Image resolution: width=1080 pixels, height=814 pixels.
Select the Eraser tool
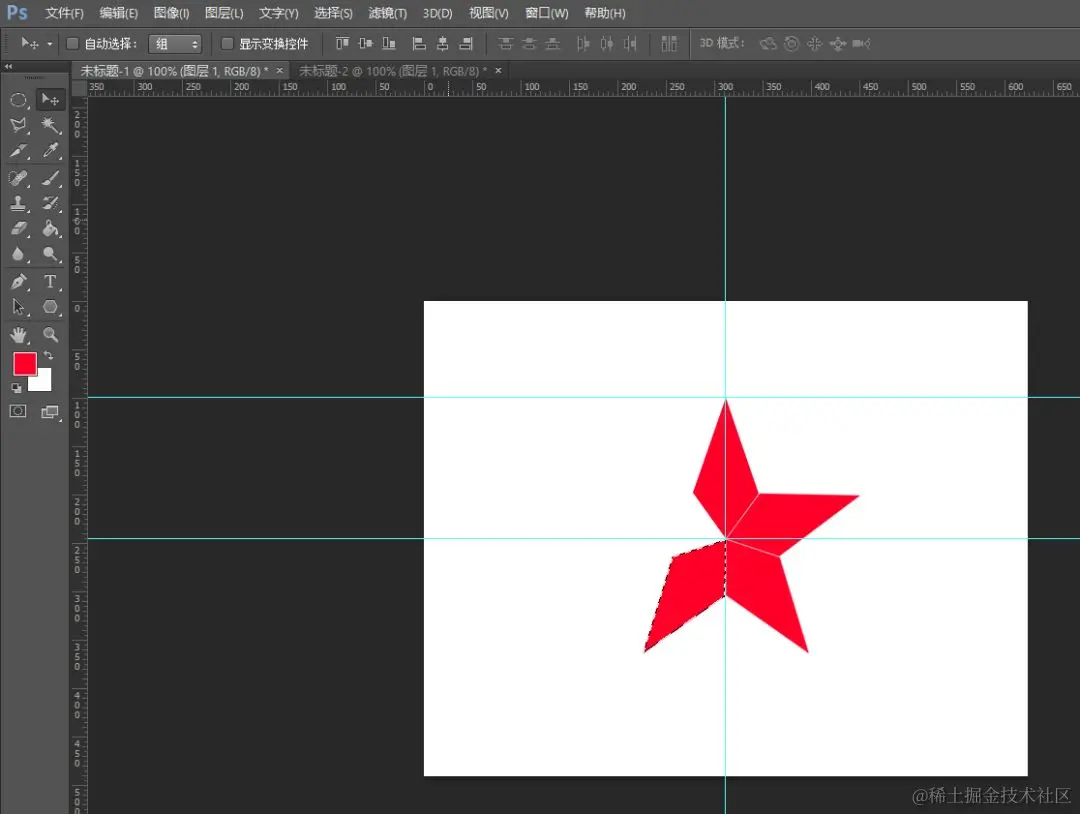point(19,229)
